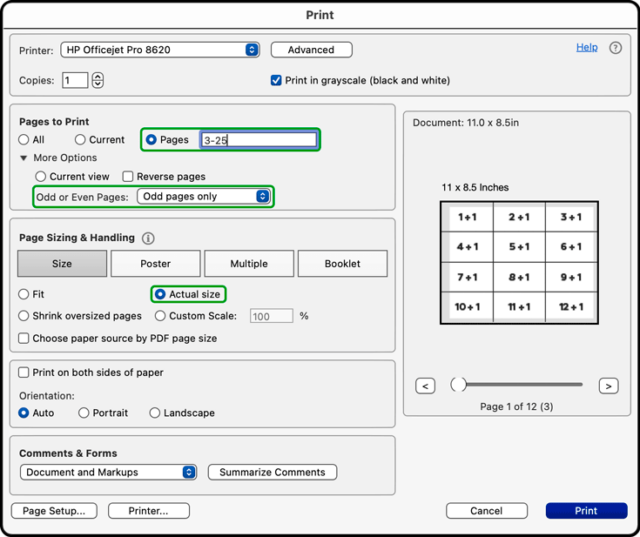Open the Page Sizing info icon

148,238
